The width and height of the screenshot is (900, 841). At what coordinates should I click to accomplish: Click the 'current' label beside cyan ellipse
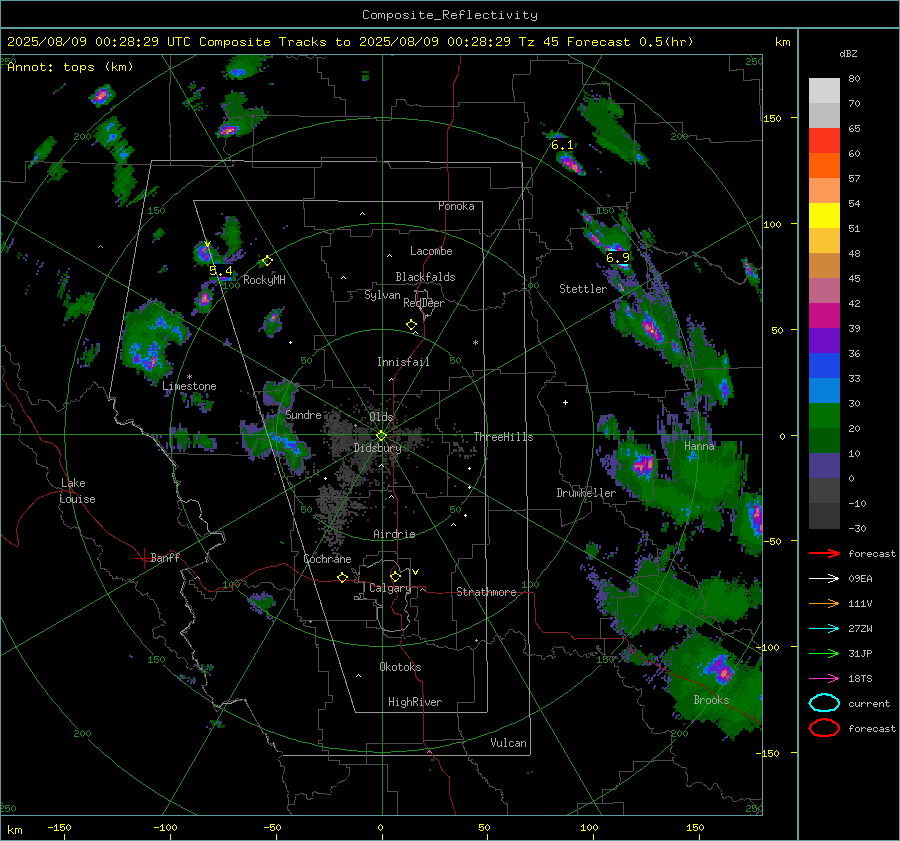coord(869,704)
